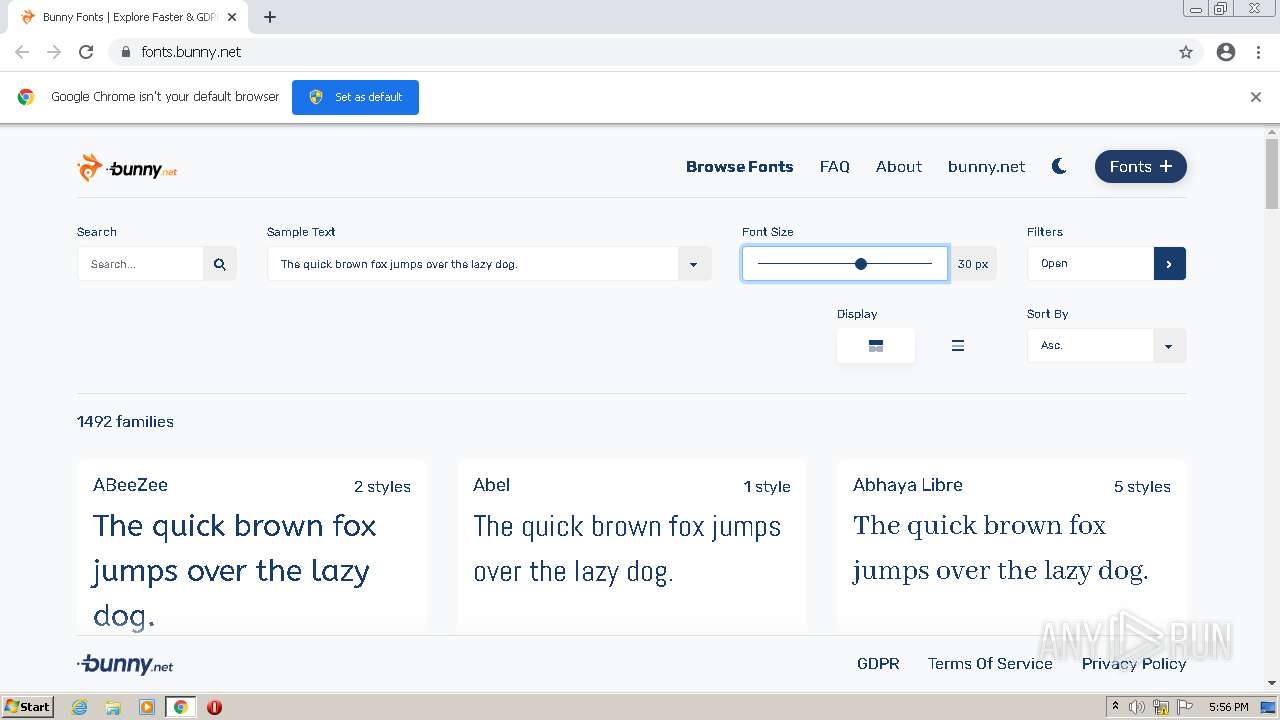The height and width of the screenshot is (720, 1280).
Task: Click the page's vertical scrollbar thumb
Action: [1272, 174]
